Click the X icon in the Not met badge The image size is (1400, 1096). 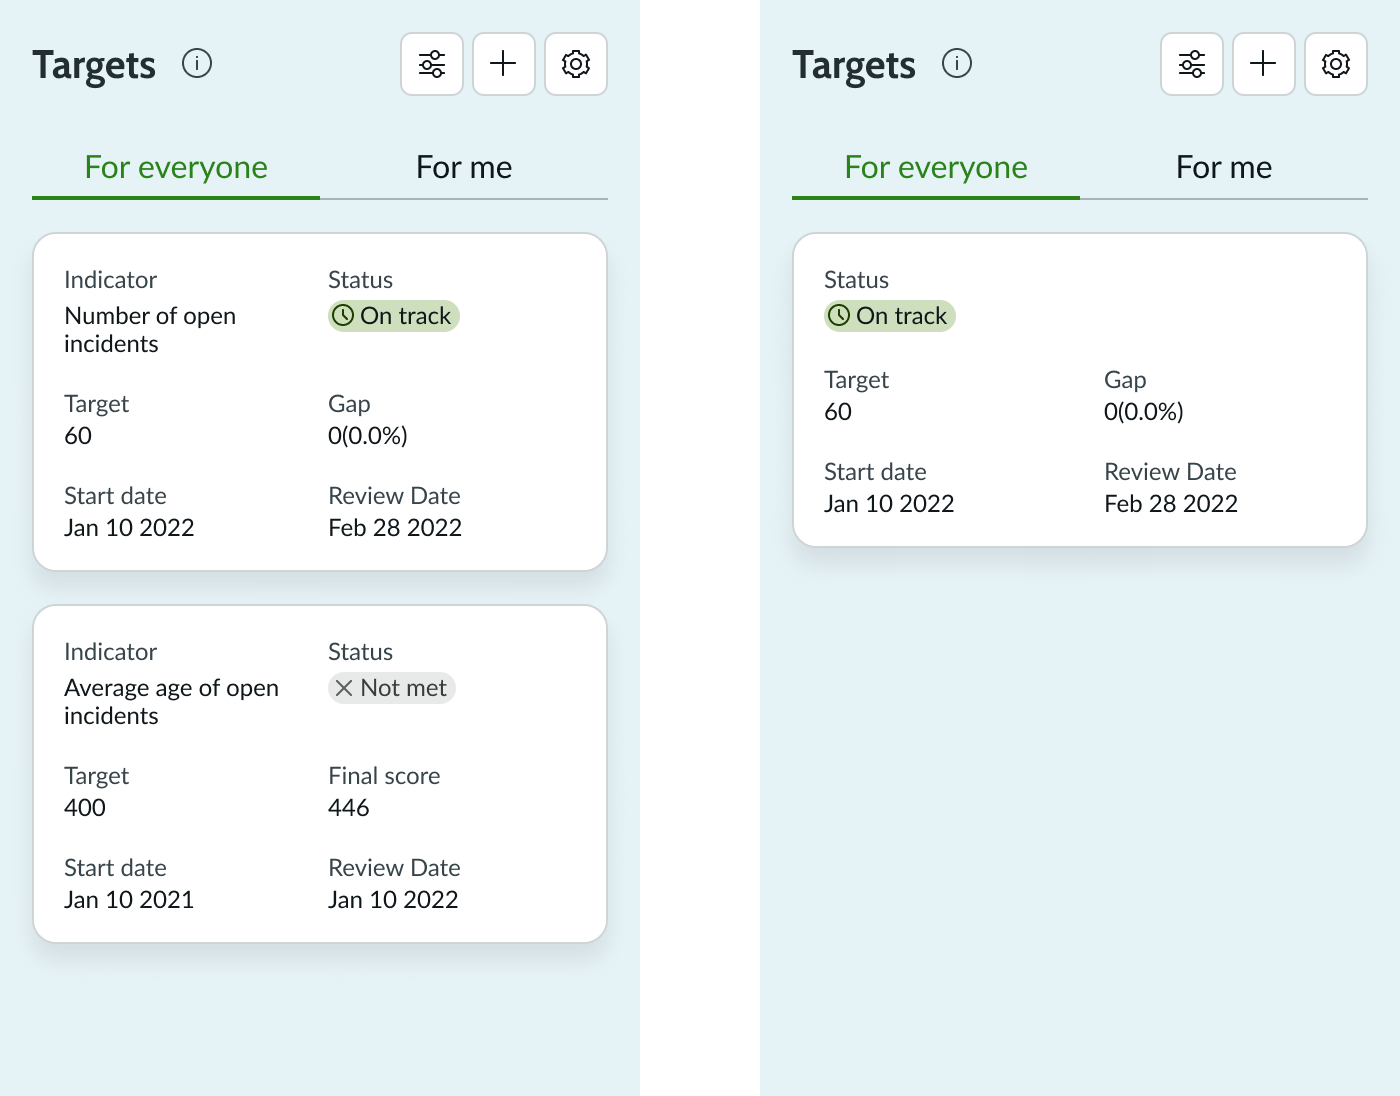(344, 688)
